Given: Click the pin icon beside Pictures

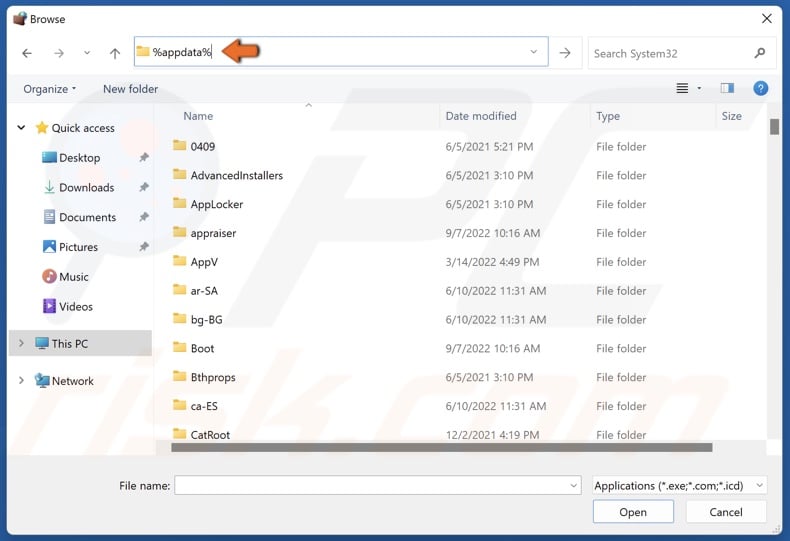Looking at the screenshot, I should (144, 246).
